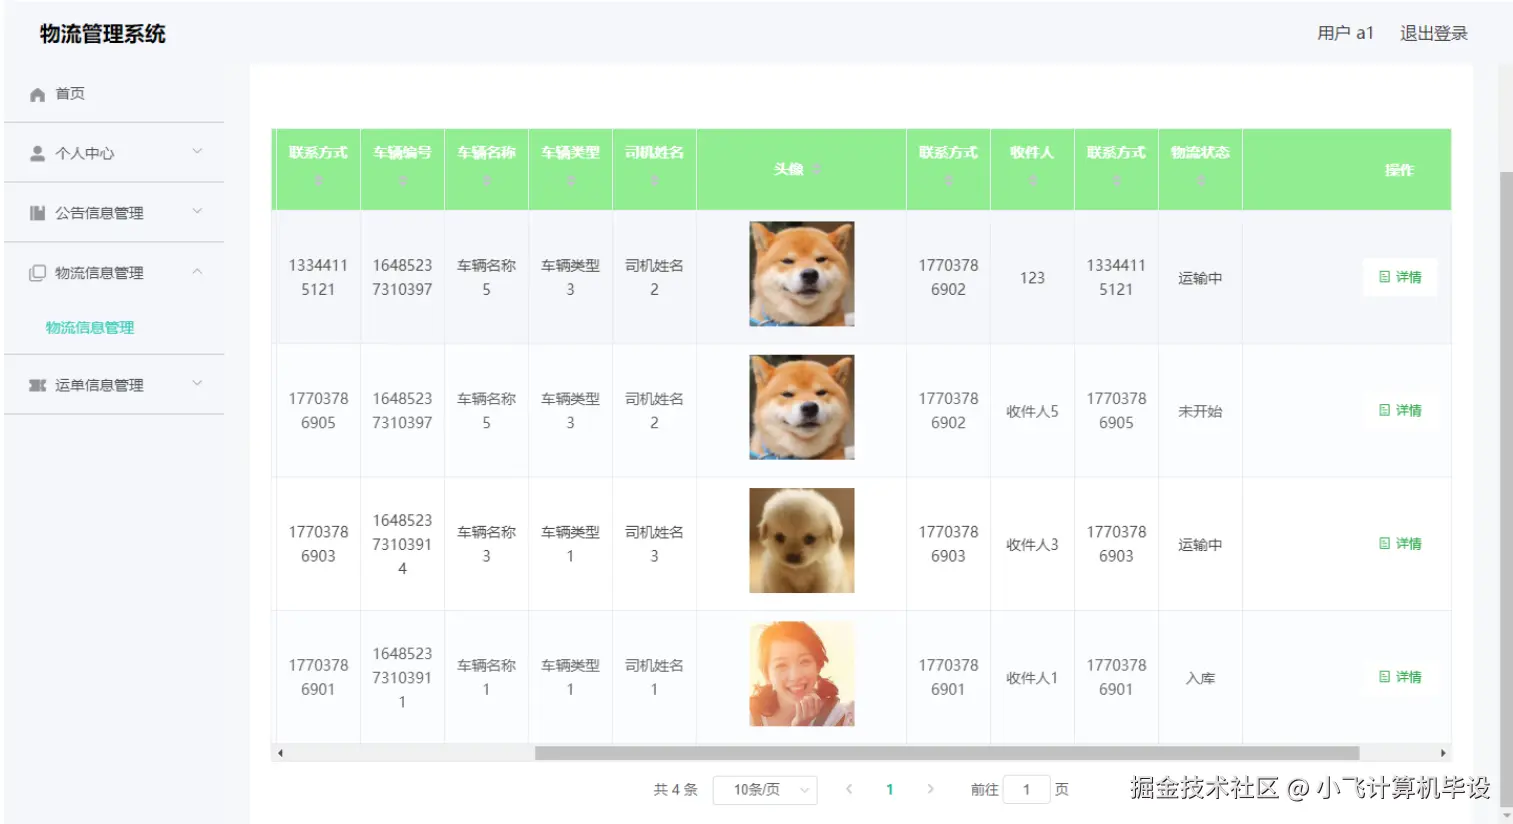1513x824 pixels.
Task: Click the home icon beside 首页
Action: coord(38,94)
